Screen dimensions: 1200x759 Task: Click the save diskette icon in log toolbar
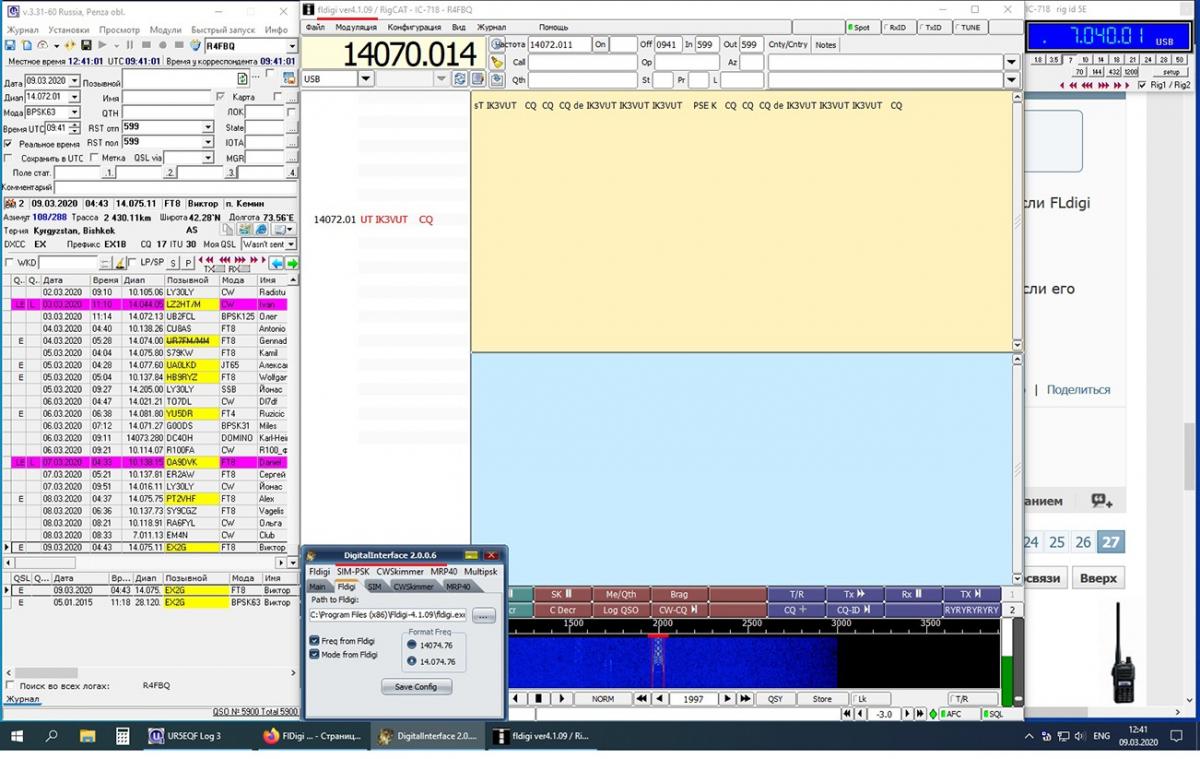pyautogui.click(x=10, y=46)
